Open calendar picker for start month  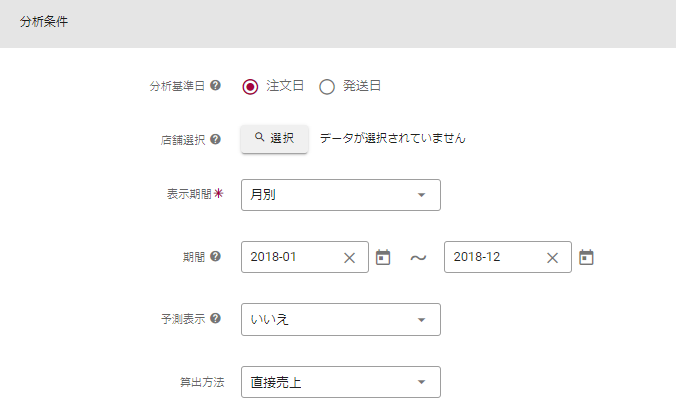click(x=383, y=257)
